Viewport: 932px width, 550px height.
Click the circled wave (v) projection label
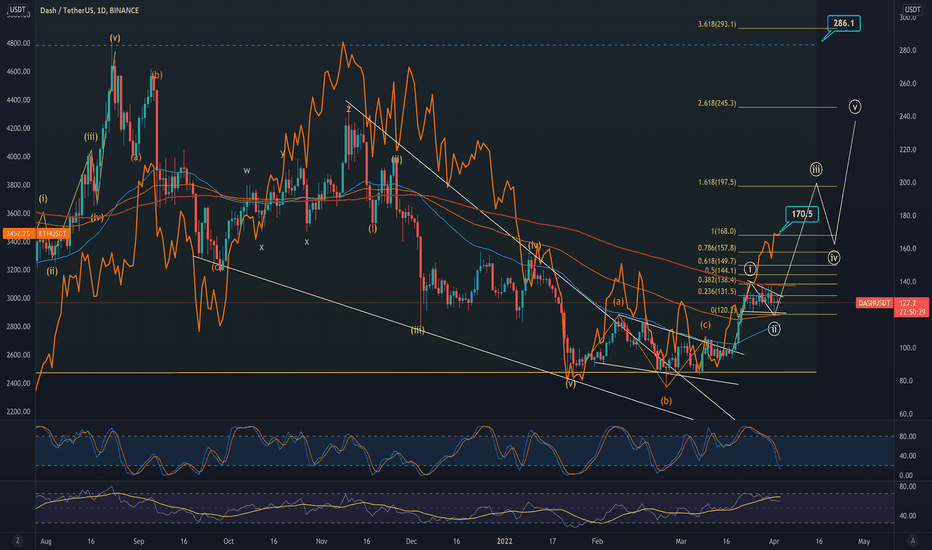pyautogui.click(x=855, y=107)
